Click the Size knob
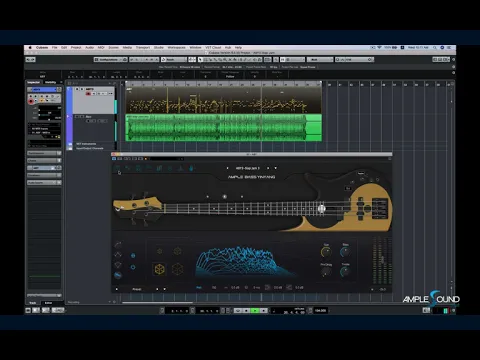The image size is (480, 360). click(x=326, y=252)
